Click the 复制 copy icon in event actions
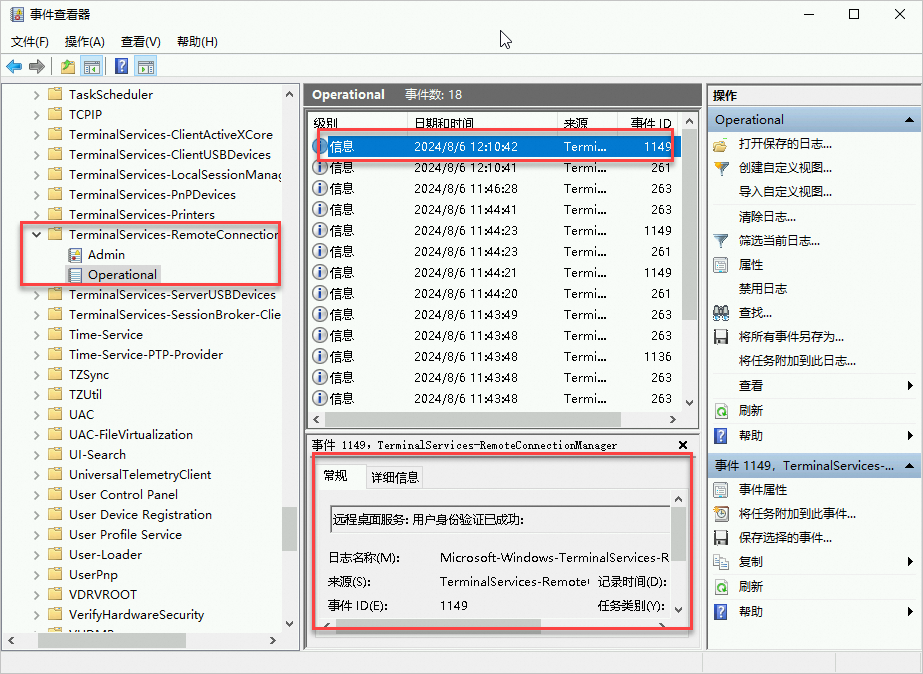Screen dimensions: 923x674 722,562
